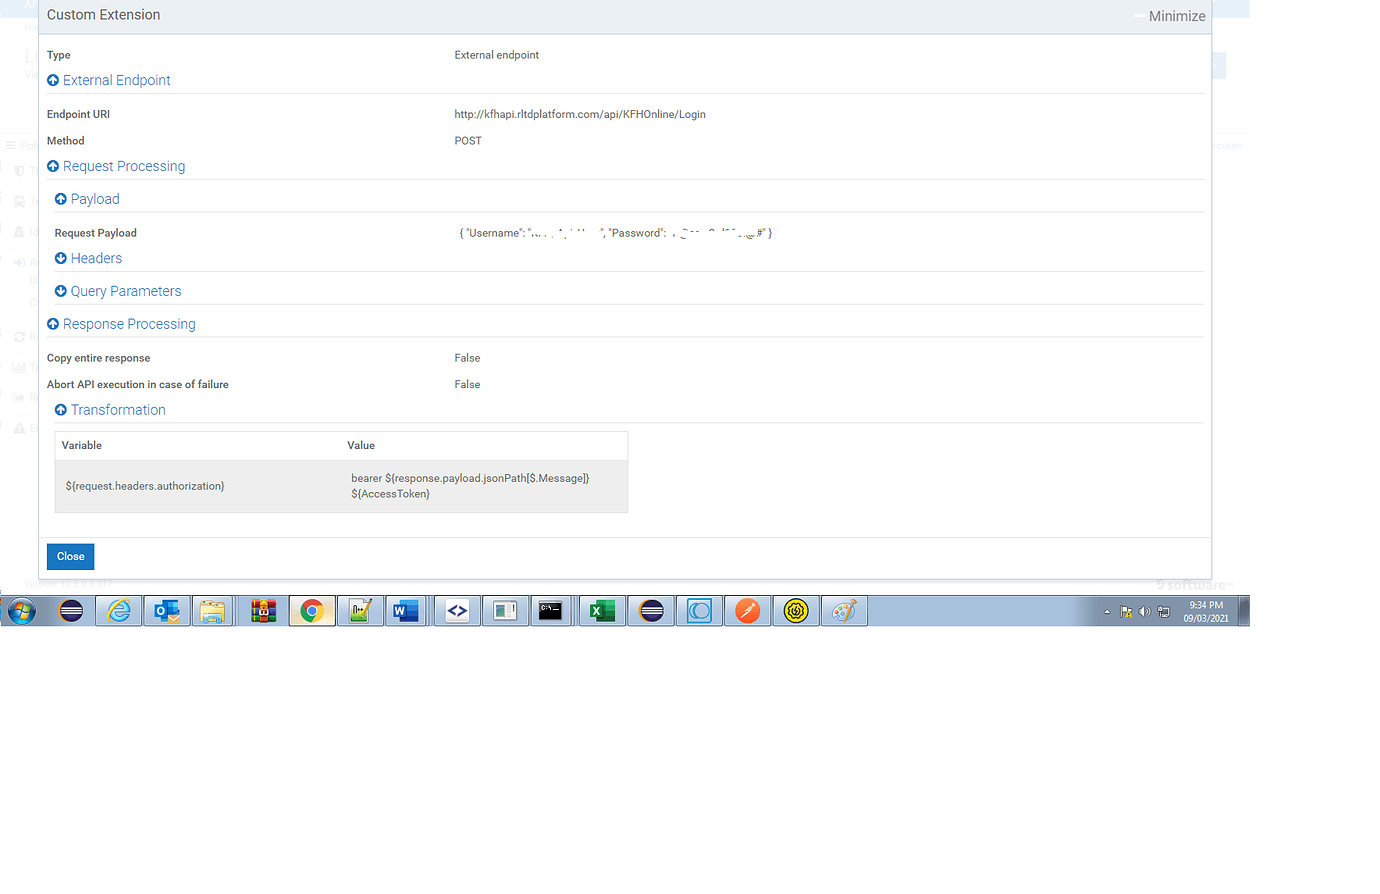This screenshot has height=894, width=1380.
Task: Open the blue circle app icon
Action: click(699, 611)
